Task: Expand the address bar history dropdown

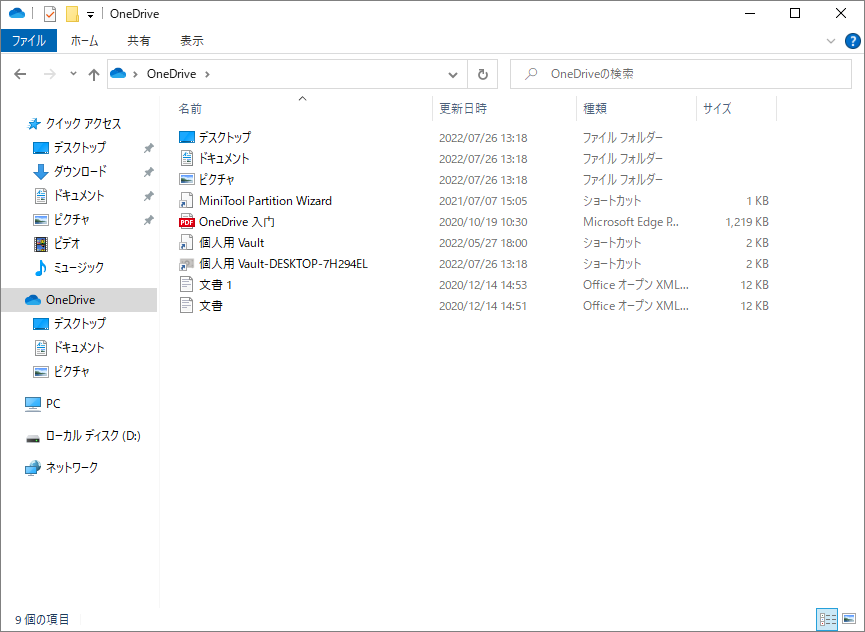Action: [453, 74]
